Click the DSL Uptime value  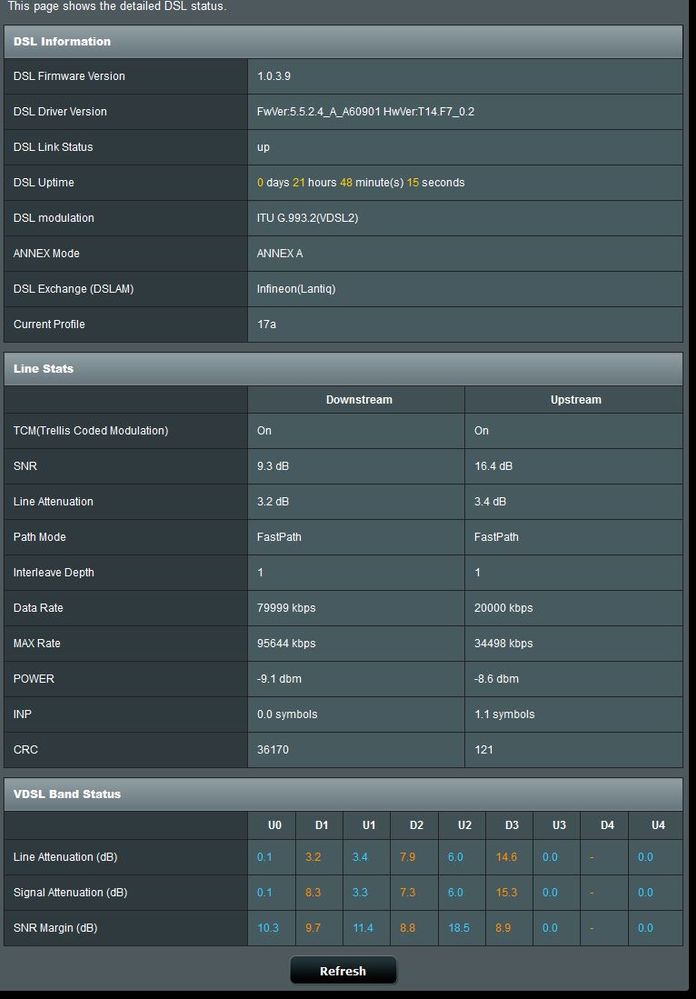click(360, 183)
